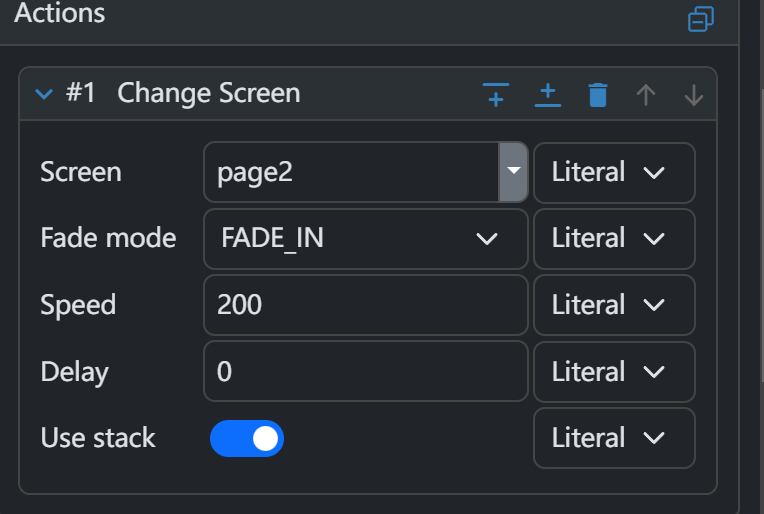Move Change Screen action up
Viewport: 764px width, 514px height.
(x=646, y=95)
